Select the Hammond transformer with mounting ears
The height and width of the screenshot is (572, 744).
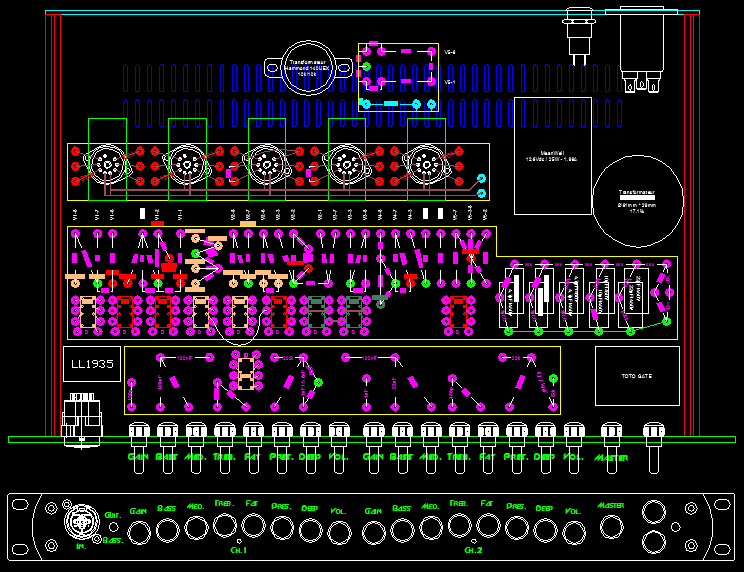coord(309,68)
